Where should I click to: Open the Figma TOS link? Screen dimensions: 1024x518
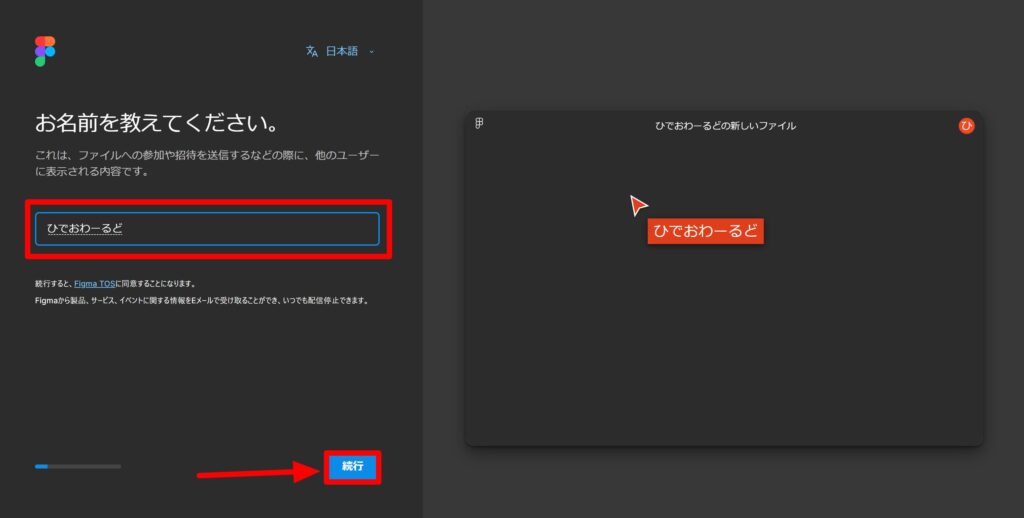tap(95, 284)
